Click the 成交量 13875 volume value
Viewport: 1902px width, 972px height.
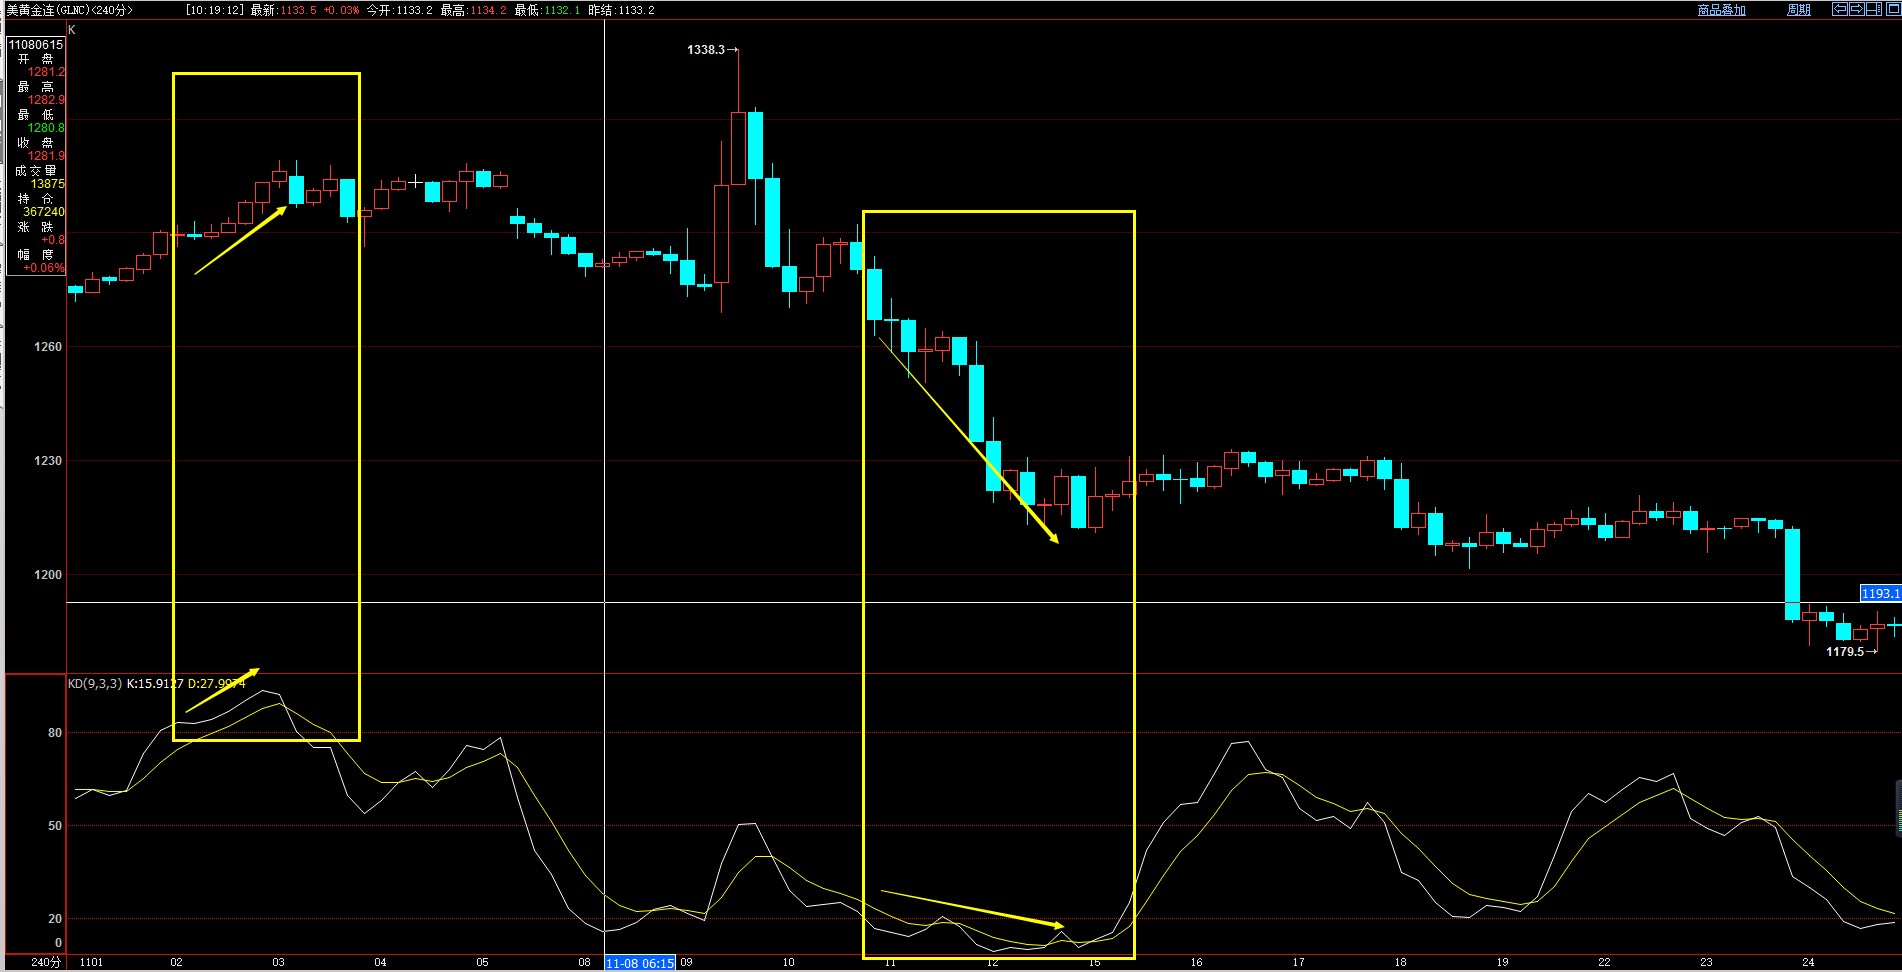[47, 184]
